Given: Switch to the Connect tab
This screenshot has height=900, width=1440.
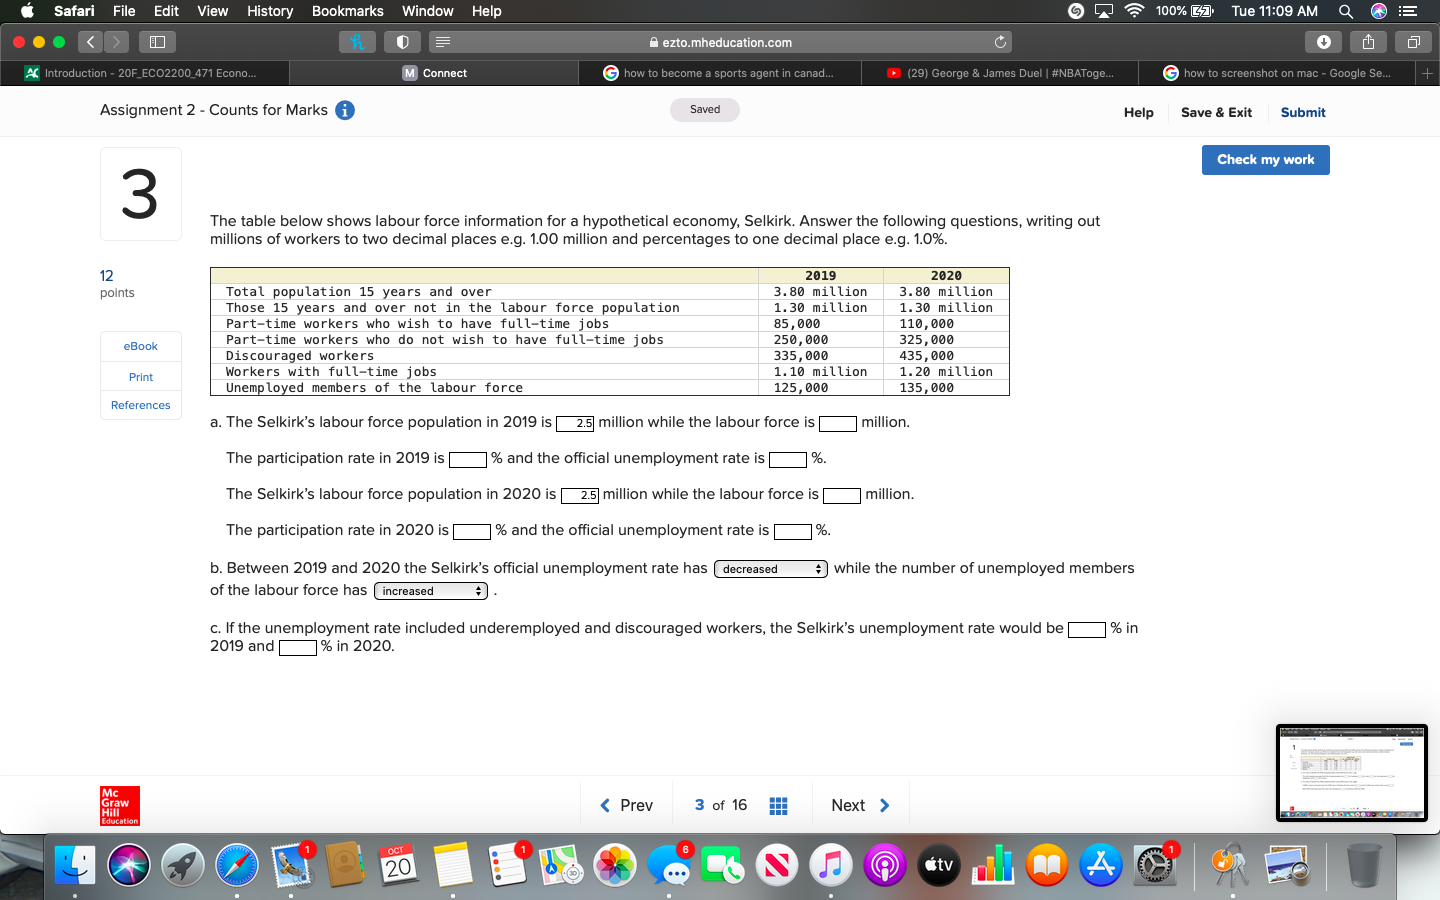Looking at the screenshot, I should click(434, 73).
